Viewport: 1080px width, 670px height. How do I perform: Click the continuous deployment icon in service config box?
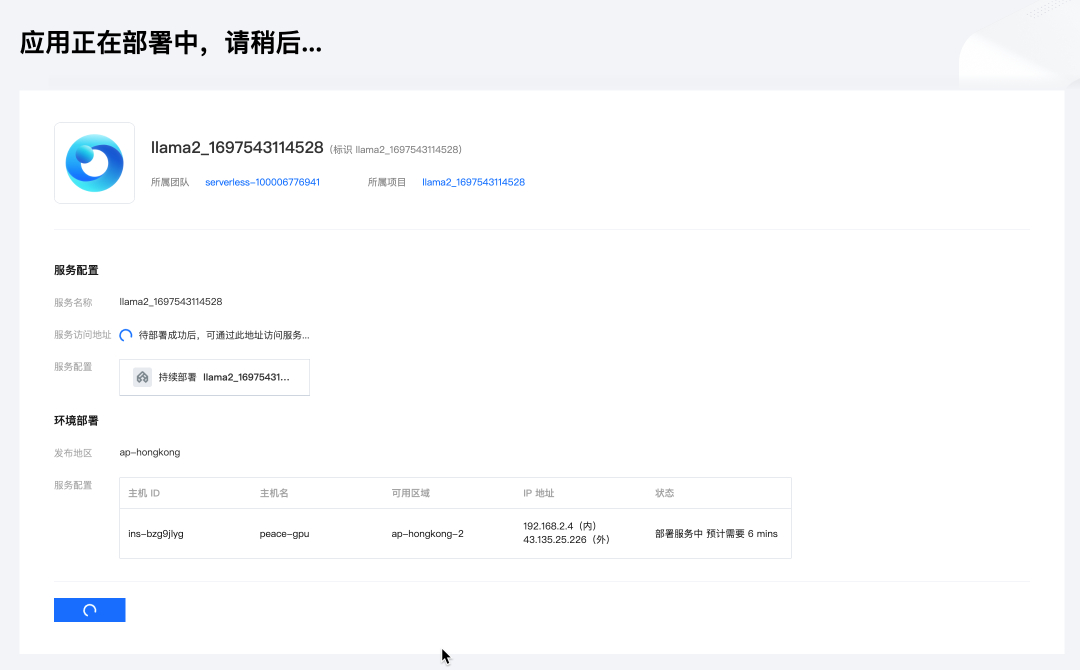(143, 377)
